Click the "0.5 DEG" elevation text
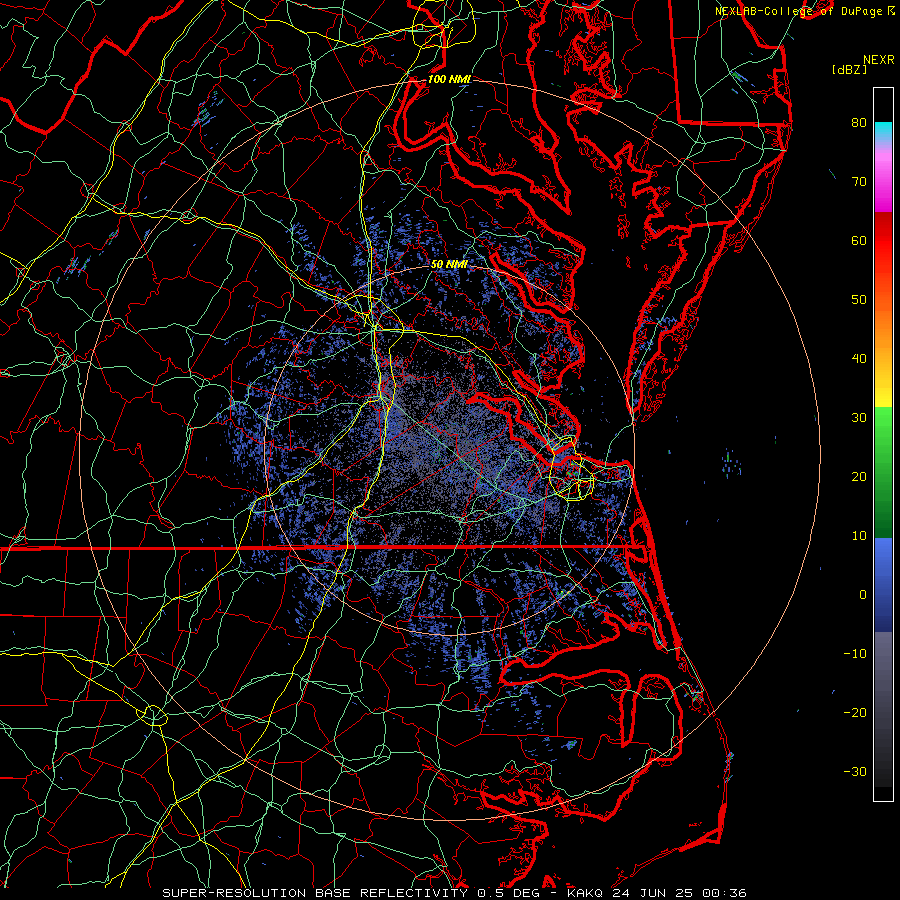The image size is (900, 900). (509, 893)
